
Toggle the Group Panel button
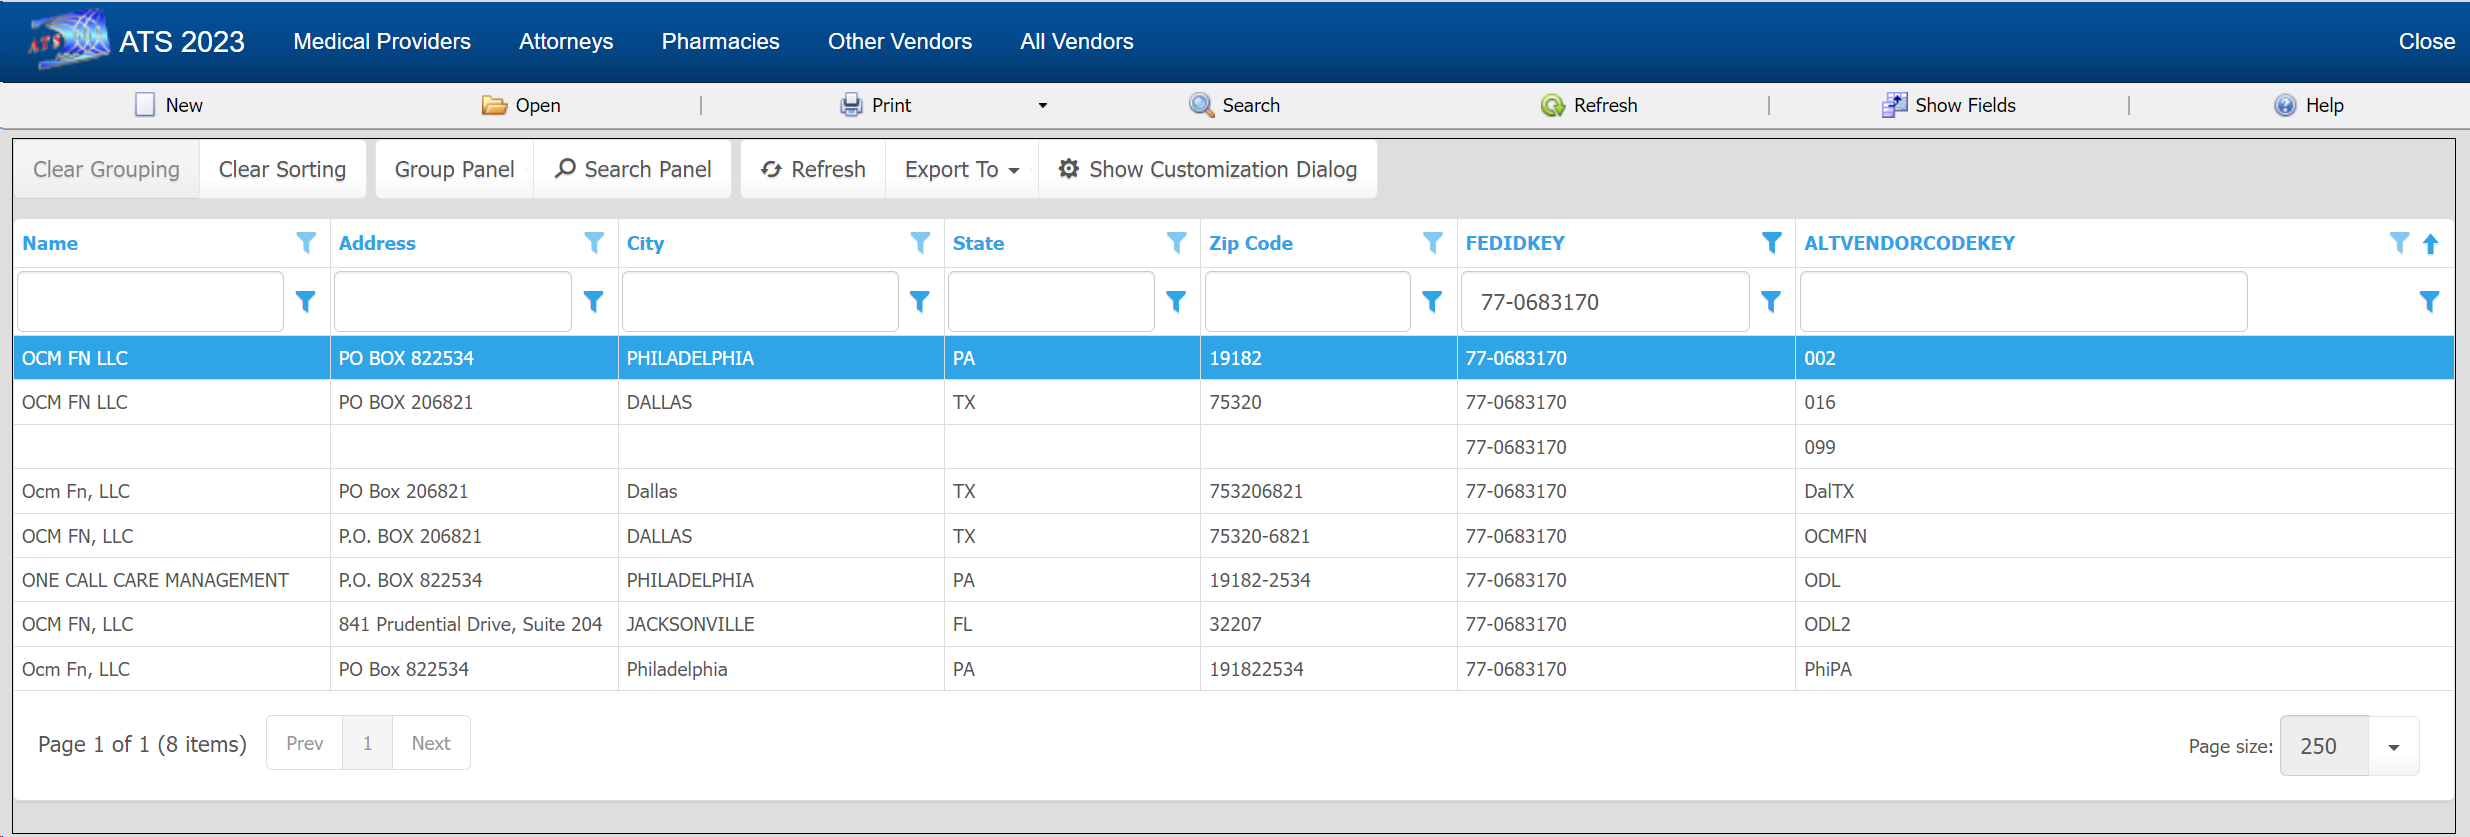[454, 170]
